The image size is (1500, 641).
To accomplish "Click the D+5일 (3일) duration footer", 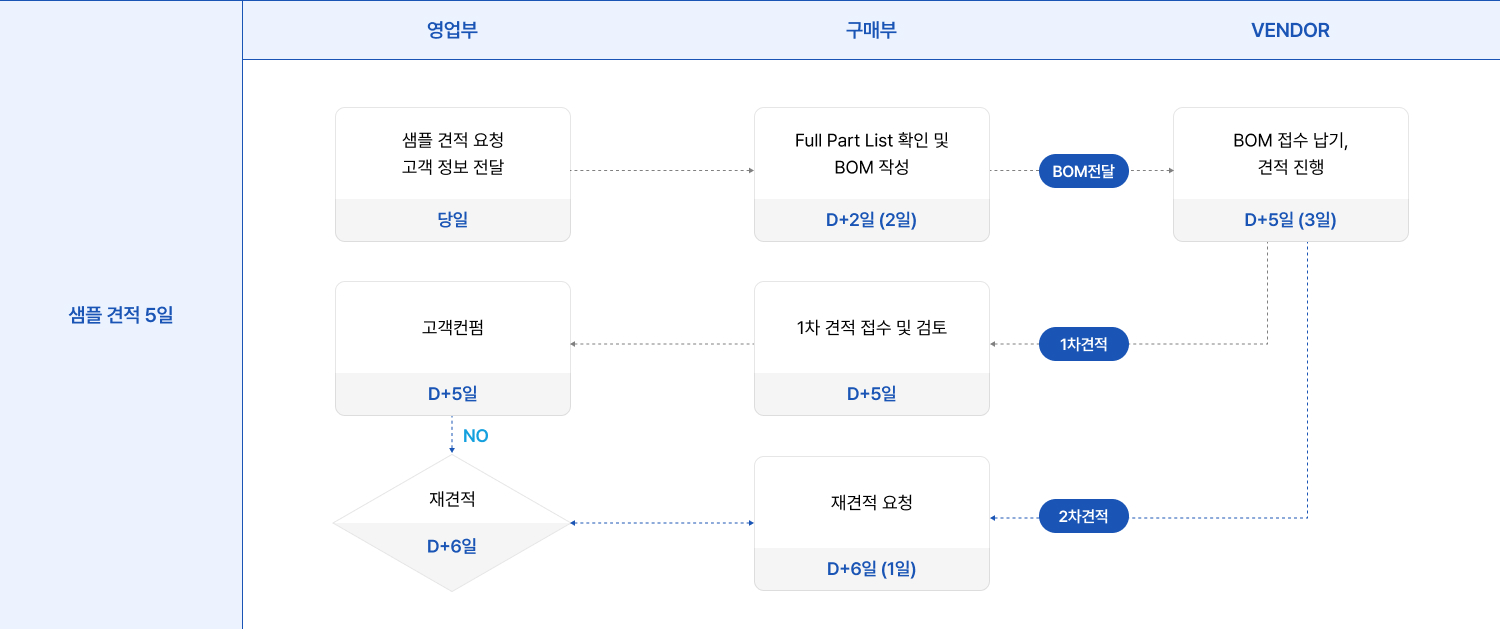I will click(x=1291, y=220).
